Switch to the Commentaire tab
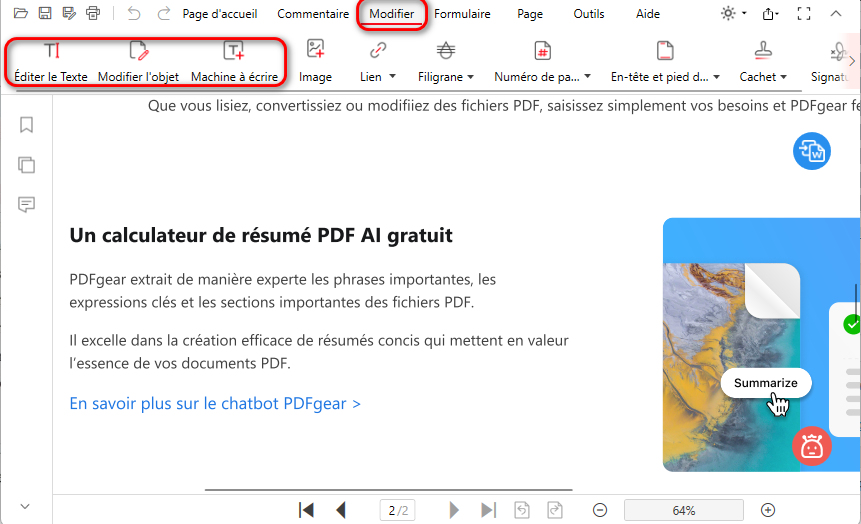This screenshot has width=861, height=524. 313,14
